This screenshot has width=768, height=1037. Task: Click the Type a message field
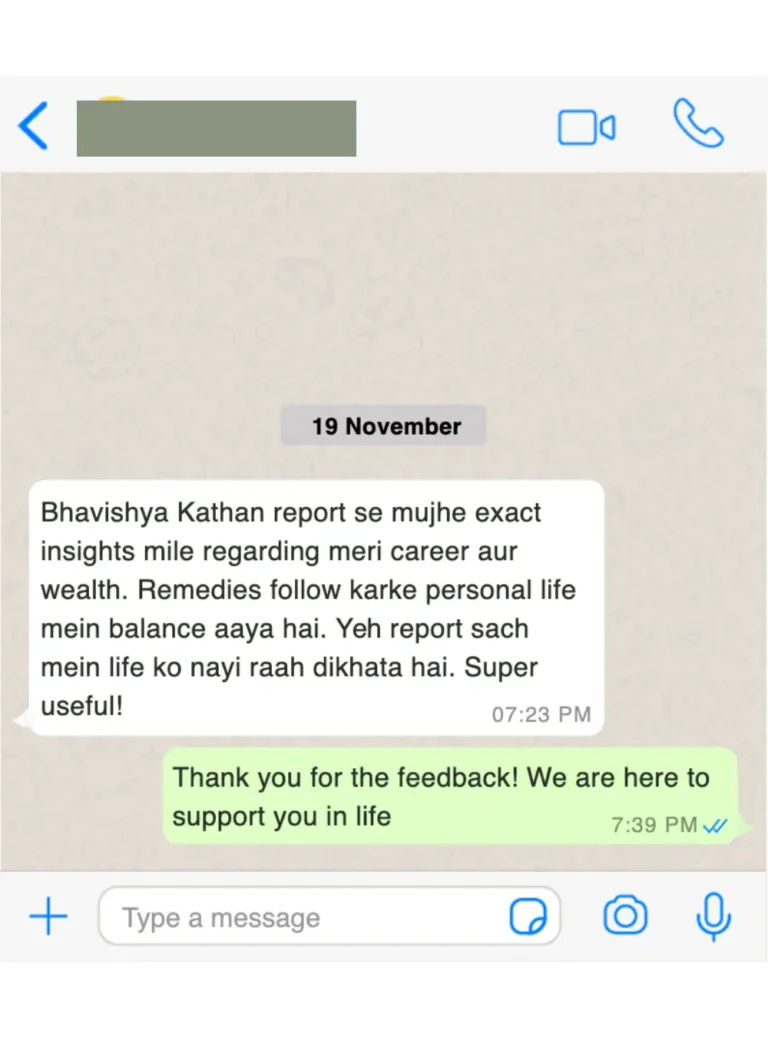[x=329, y=917]
